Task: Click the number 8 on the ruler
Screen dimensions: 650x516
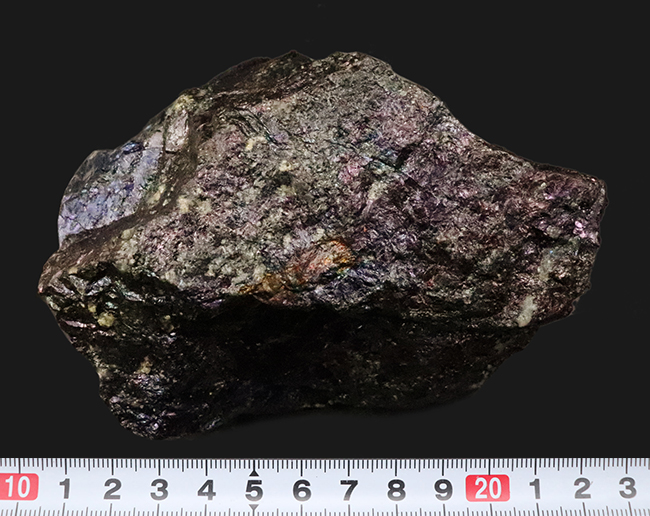Action: [x=396, y=489]
